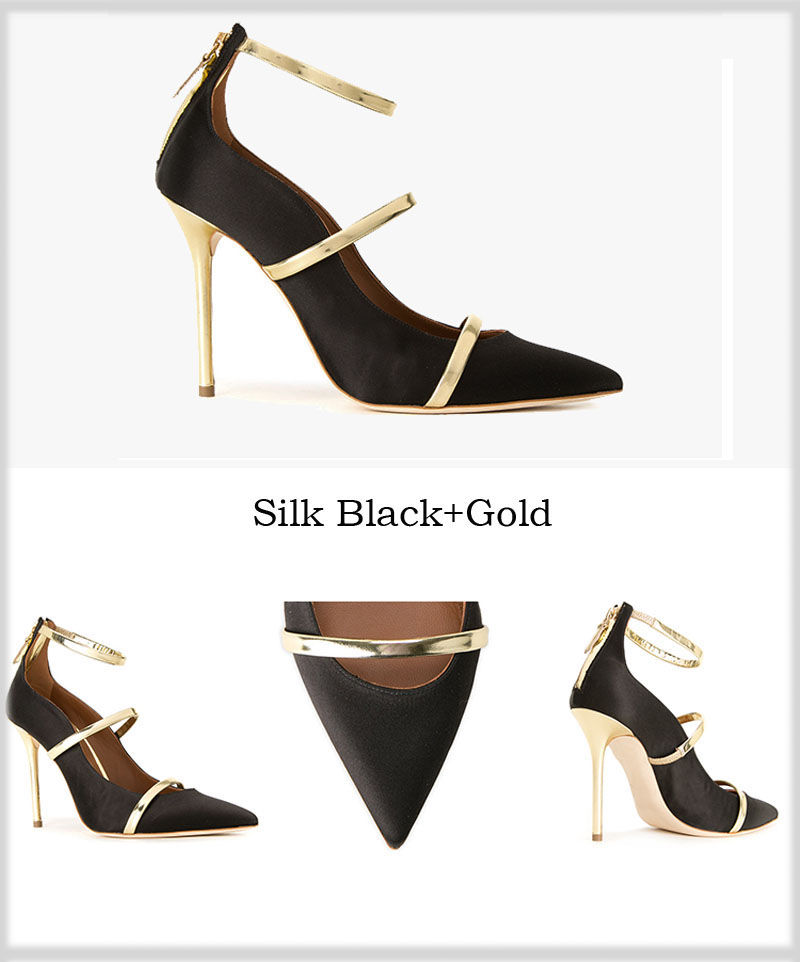The height and width of the screenshot is (962, 800).
Task: Click the gold ankle strap on large shoe
Action: point(318,77)
